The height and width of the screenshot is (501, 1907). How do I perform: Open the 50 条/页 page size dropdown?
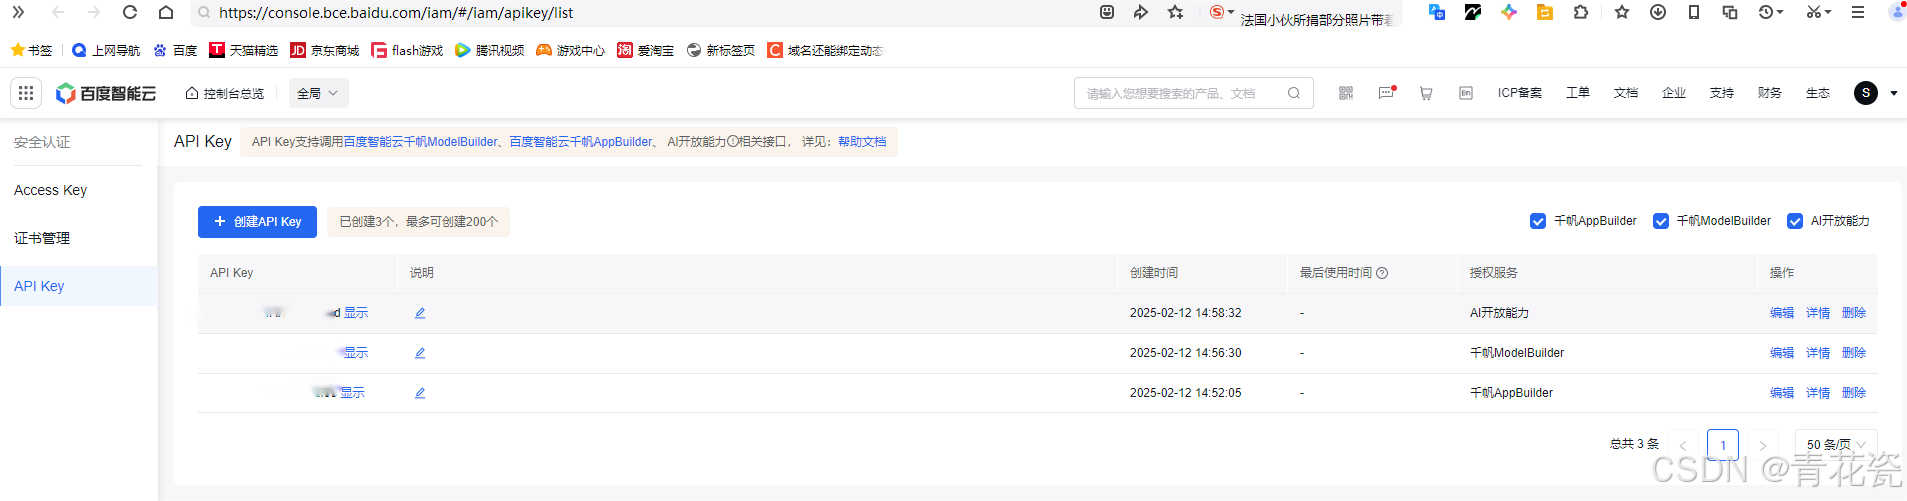[x=1836, y=444]
